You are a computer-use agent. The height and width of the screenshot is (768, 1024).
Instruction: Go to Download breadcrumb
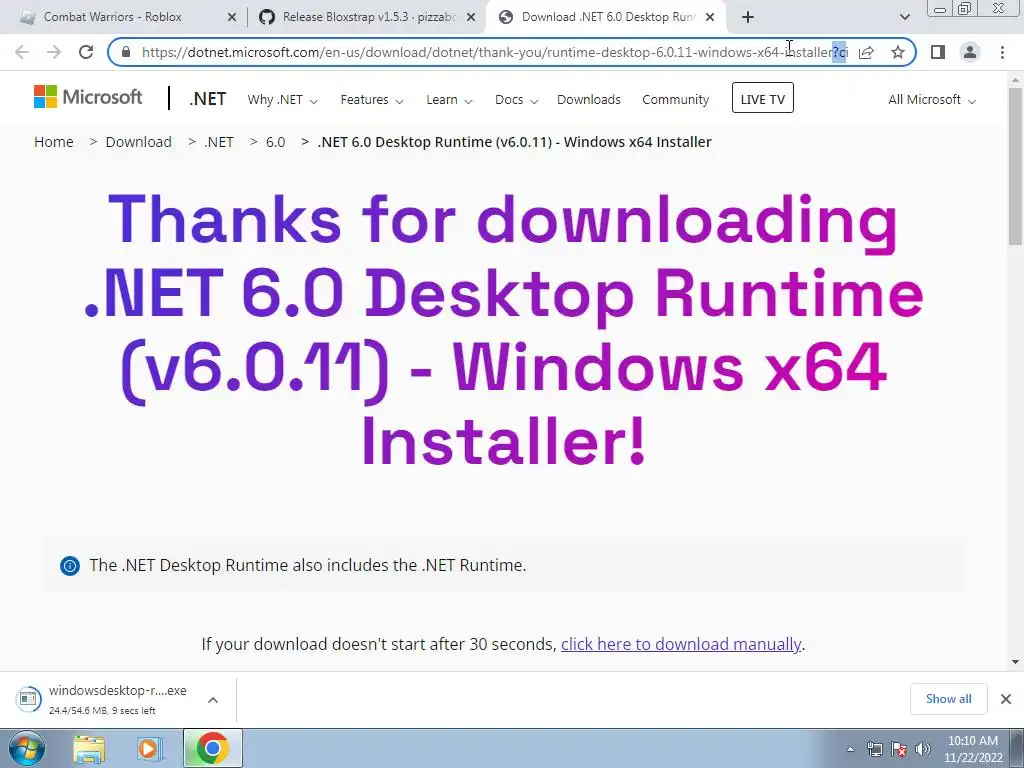click(138, 142)
